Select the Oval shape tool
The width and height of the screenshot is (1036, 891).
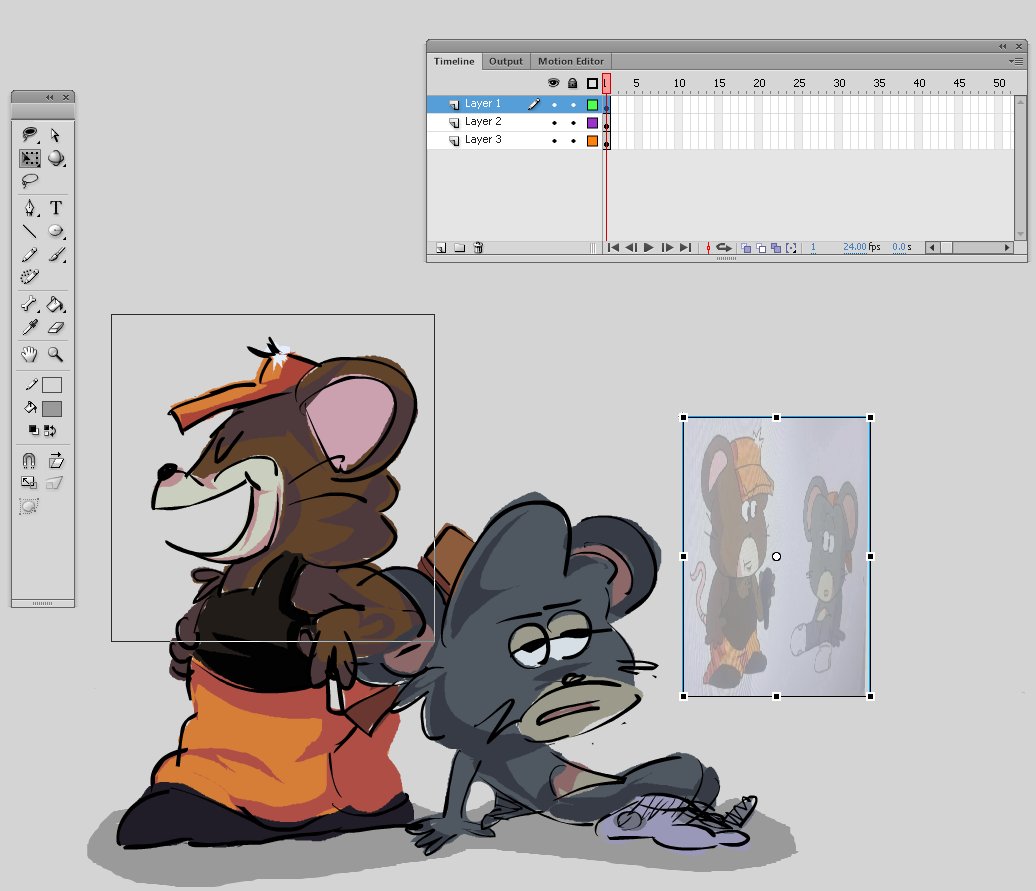(56, 231)
